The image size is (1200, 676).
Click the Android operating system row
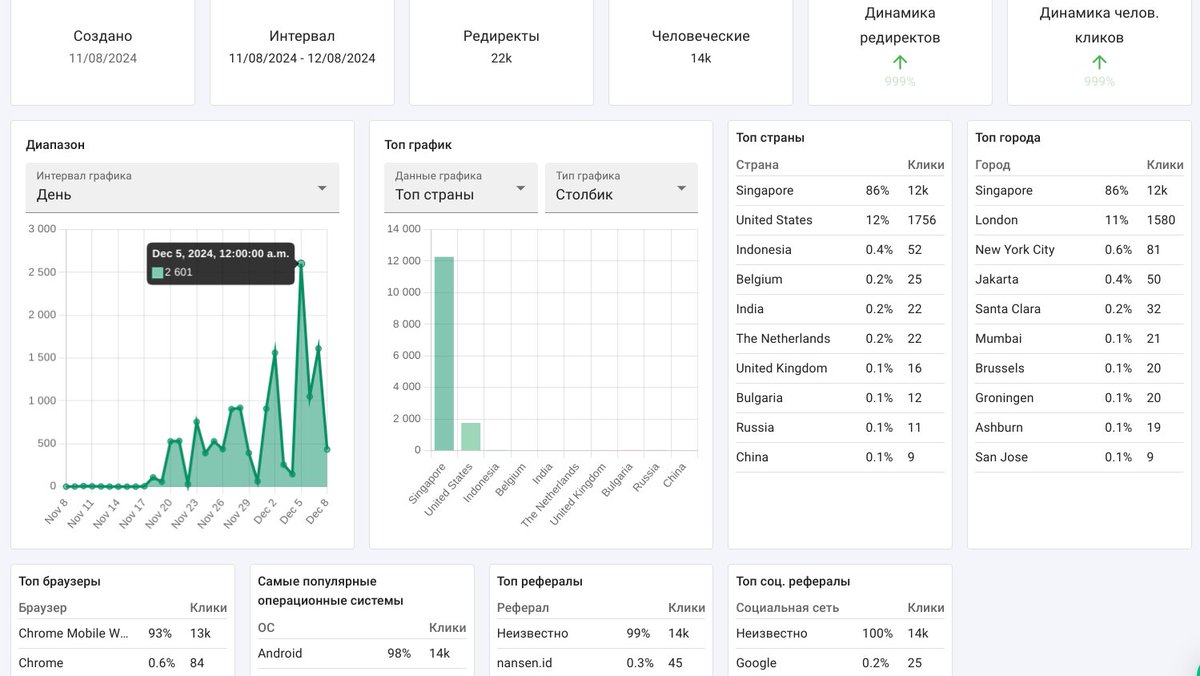point(362,653)
